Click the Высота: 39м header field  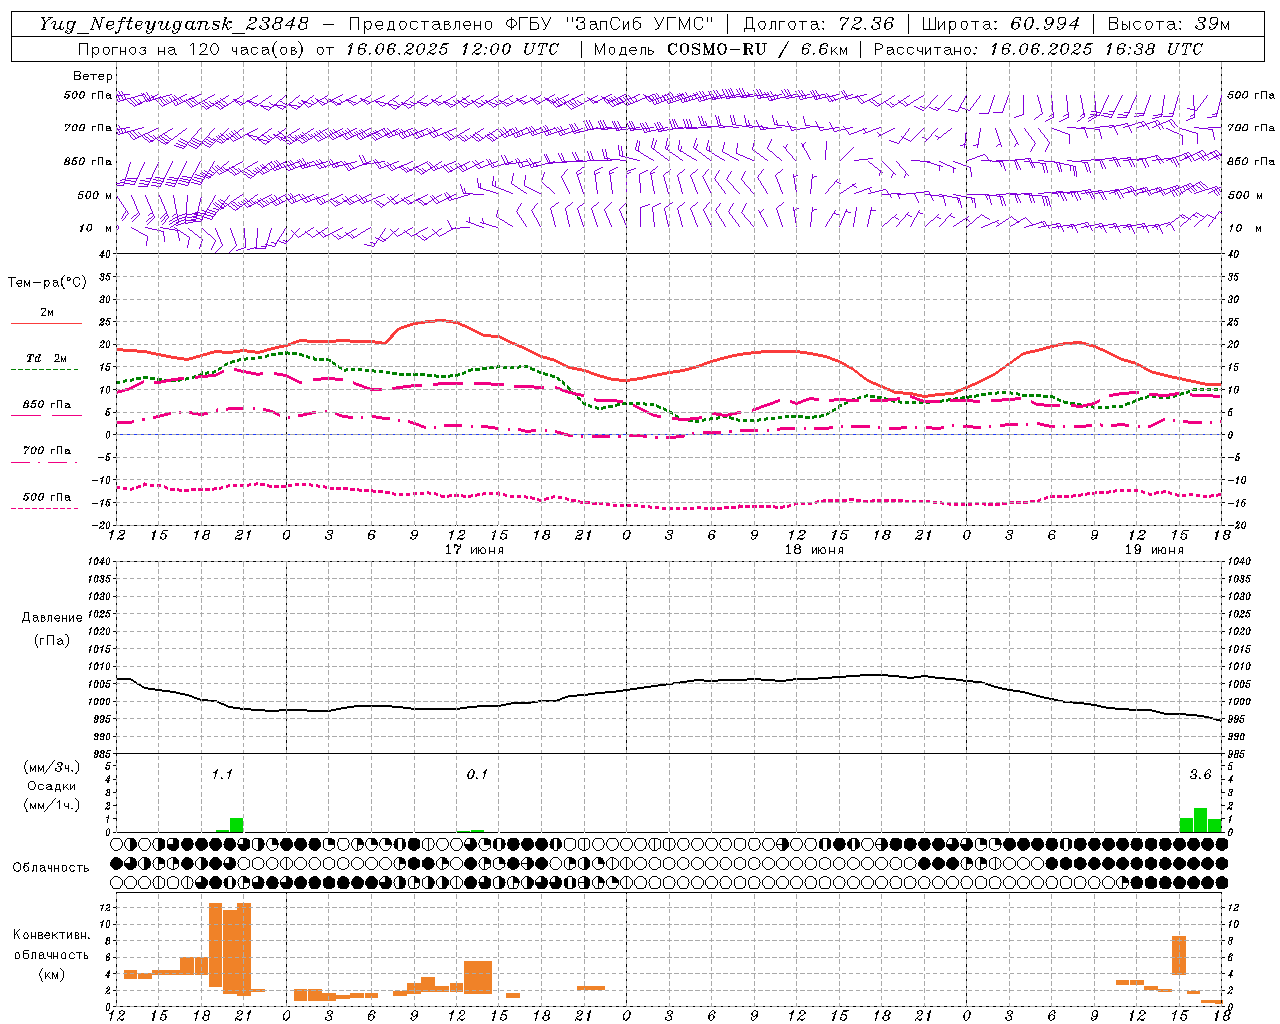pos(1168,24)
